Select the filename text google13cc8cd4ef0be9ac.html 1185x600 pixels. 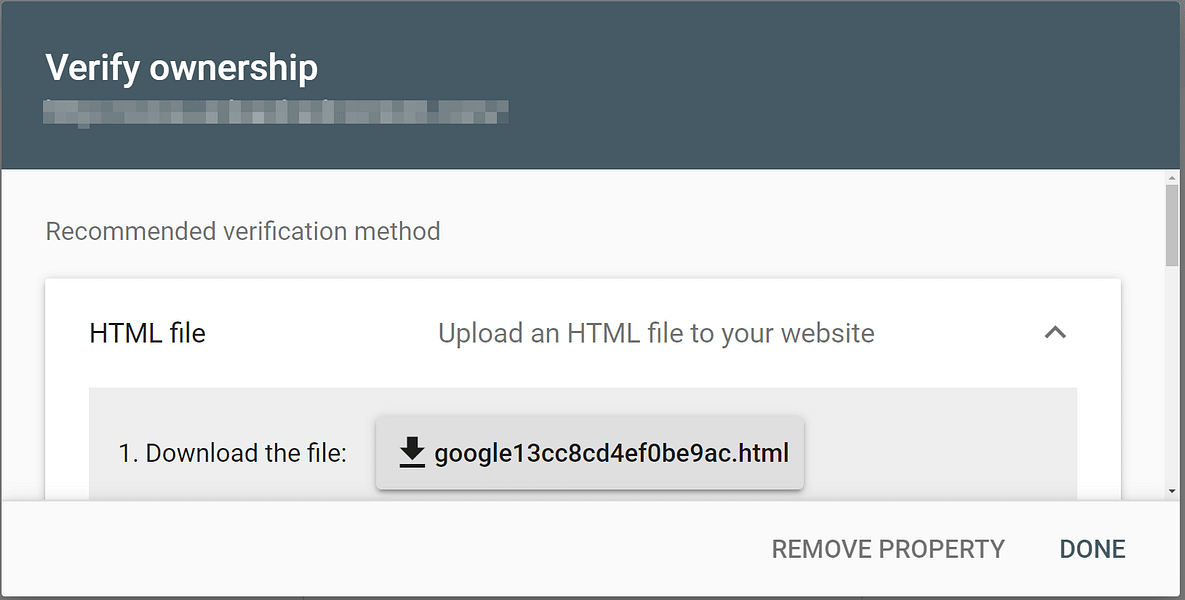coord(611,452)
